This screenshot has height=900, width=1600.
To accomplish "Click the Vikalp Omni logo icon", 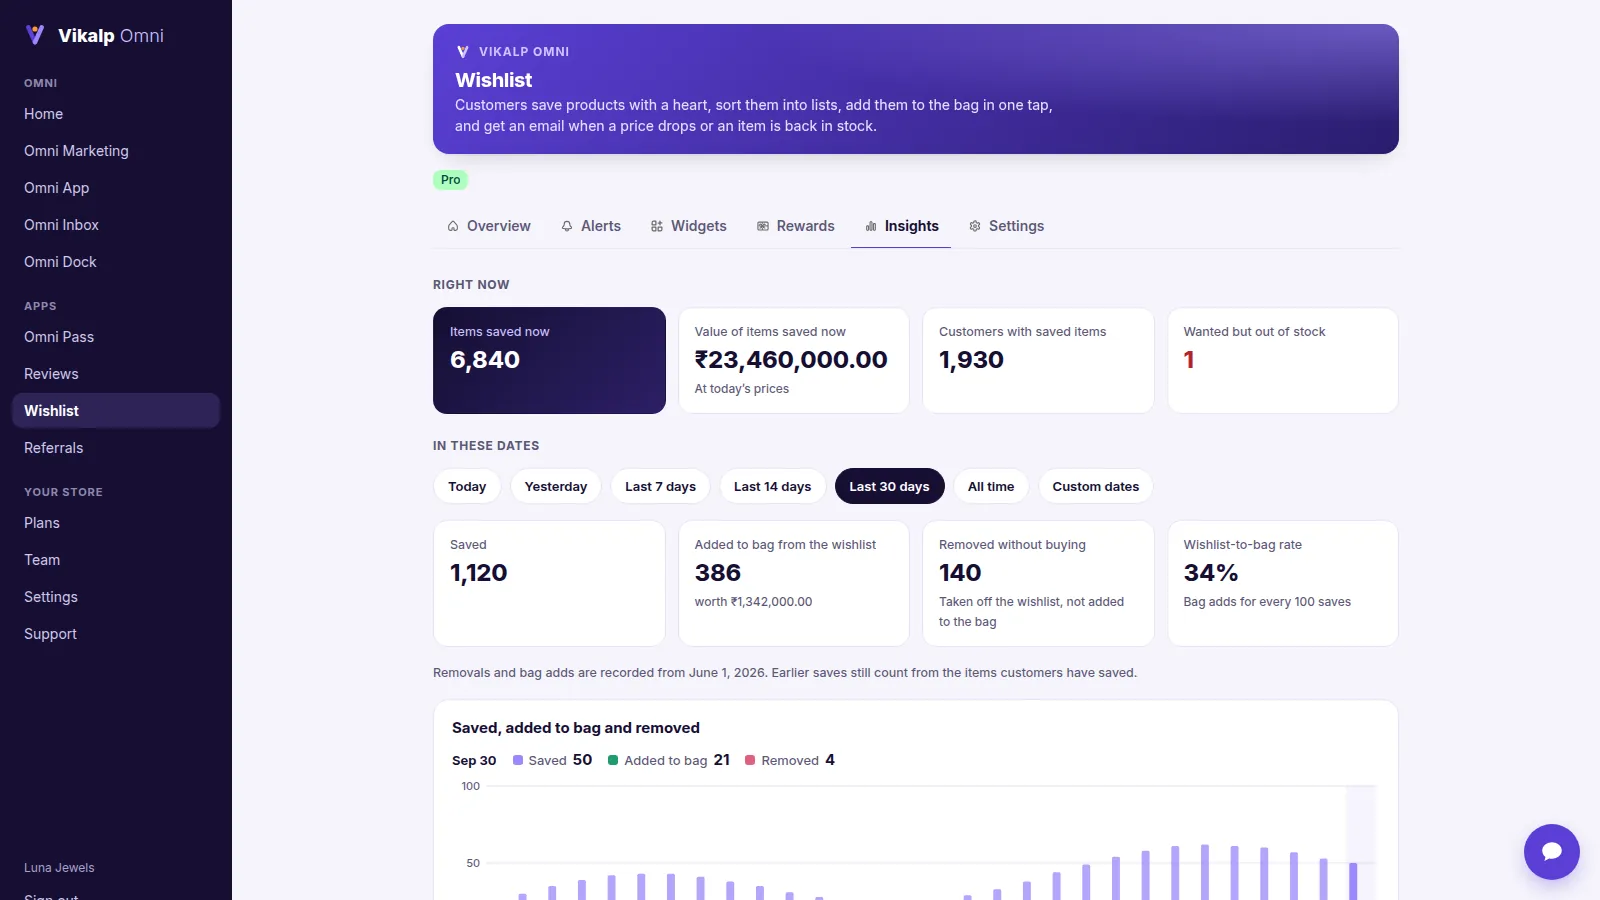I will point(35,35).
